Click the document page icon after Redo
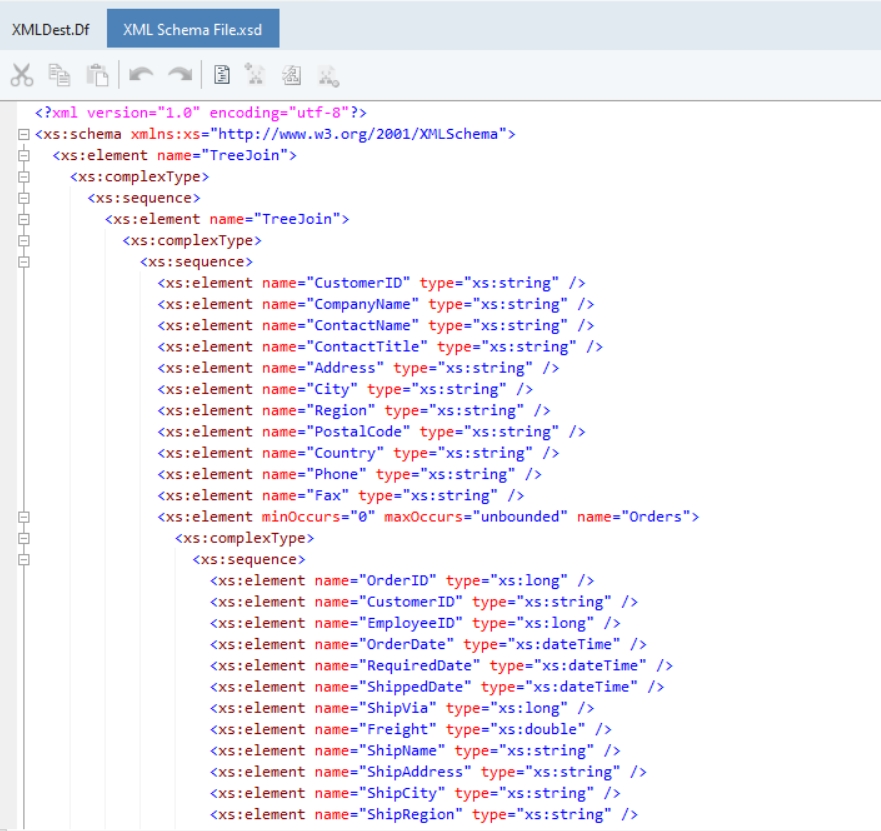881x831 pixels. pyautogui.click(x=223, y=75)
